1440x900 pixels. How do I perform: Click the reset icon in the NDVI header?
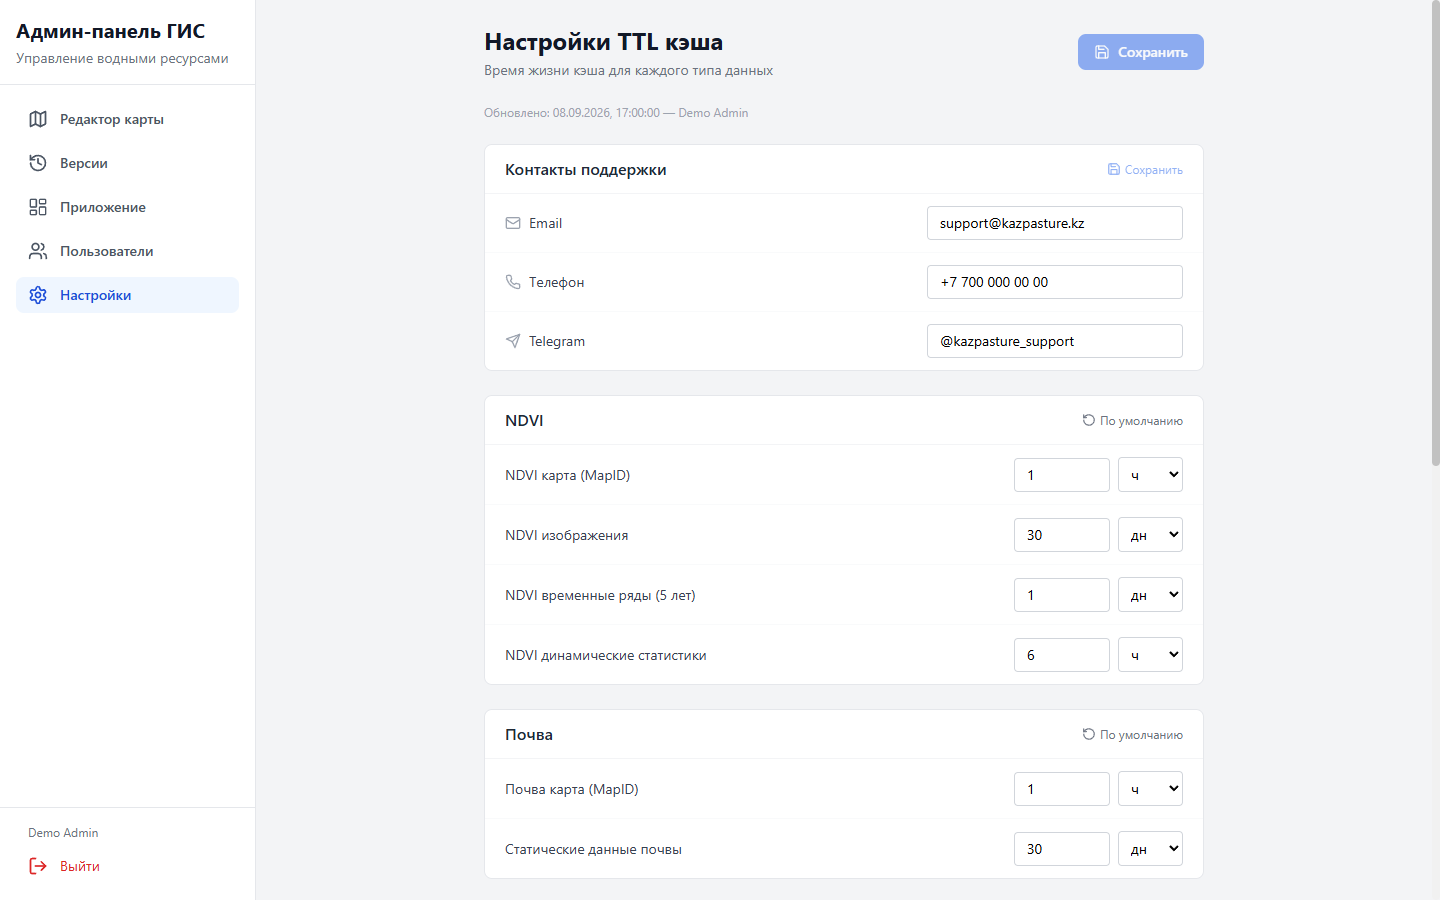click(1089, 420)
